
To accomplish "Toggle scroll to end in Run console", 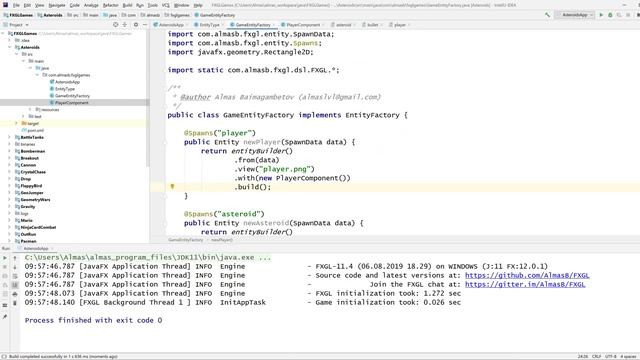I will coord(15,285).
